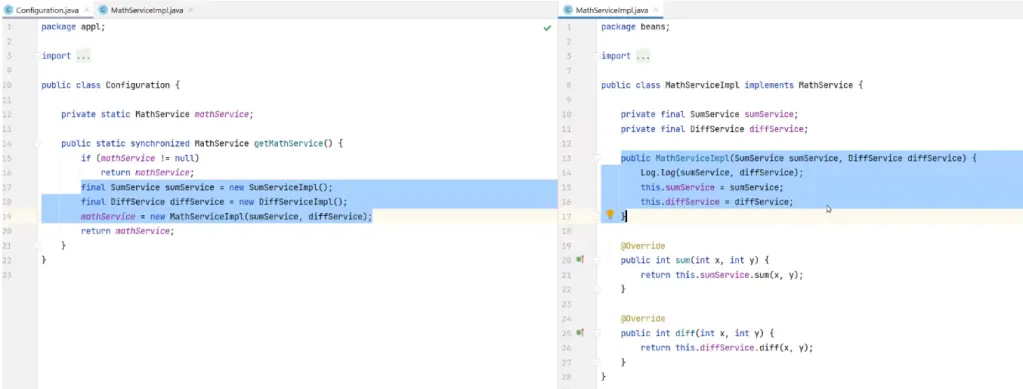The height and width of the screenshot is (389, 1023).
Task: Open the green inspection checkmark widget
Action: click(x=547, y=28)
